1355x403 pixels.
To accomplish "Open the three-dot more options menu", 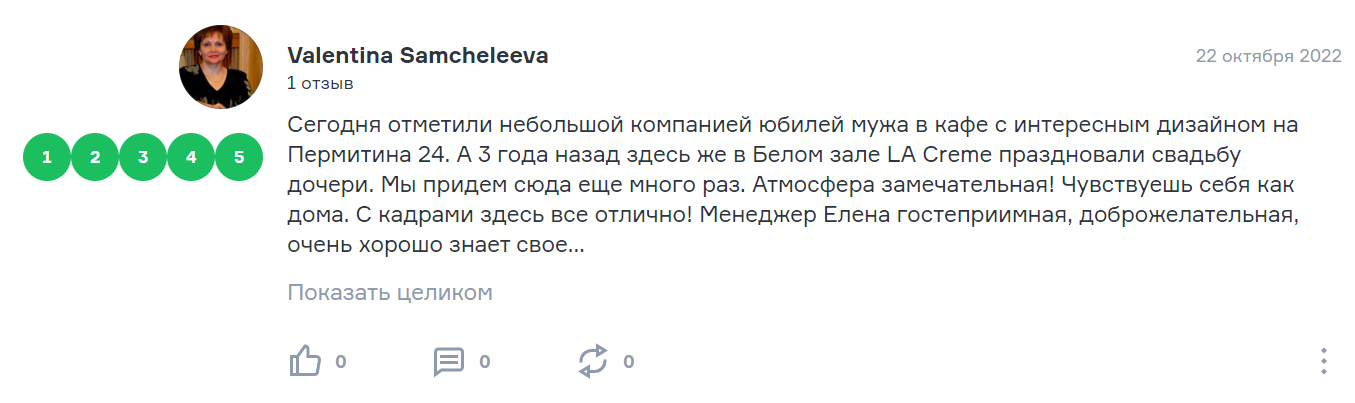I will pos(1323,361).
